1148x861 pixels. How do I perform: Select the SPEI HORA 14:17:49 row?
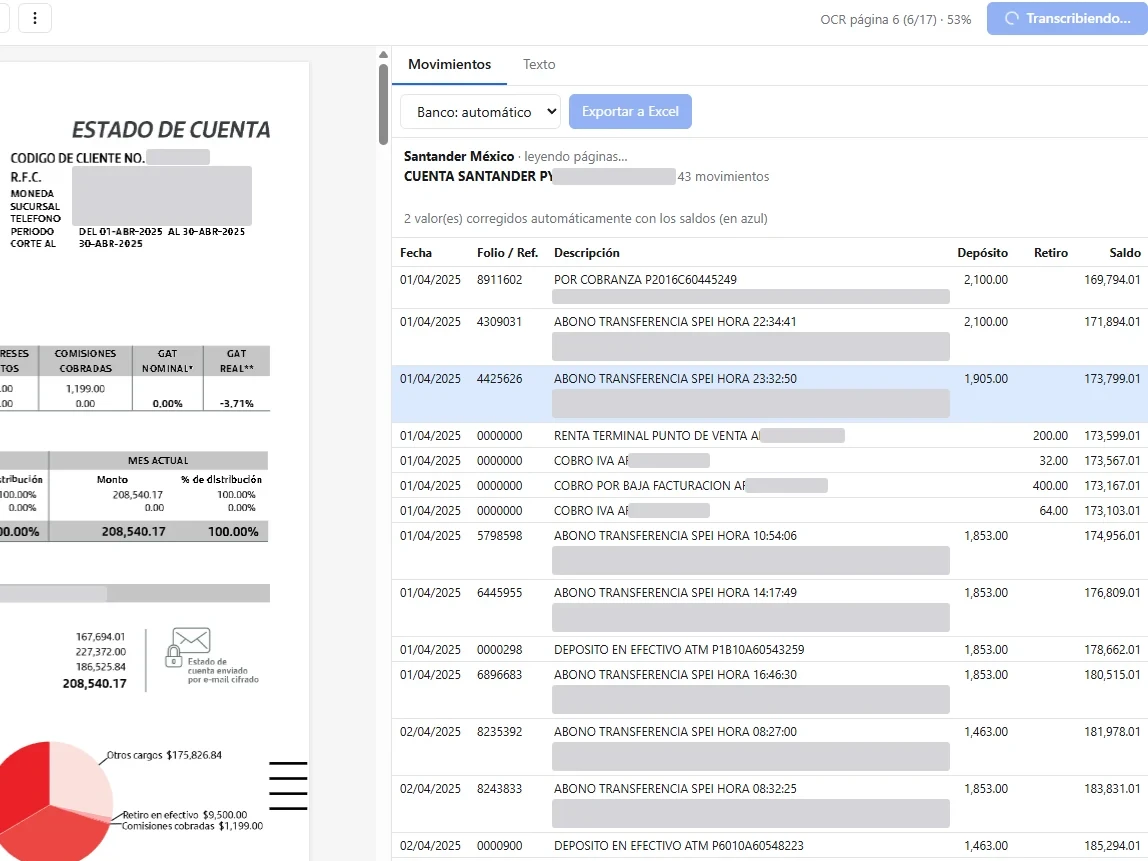pyautogui.click(x=769, y=608)
